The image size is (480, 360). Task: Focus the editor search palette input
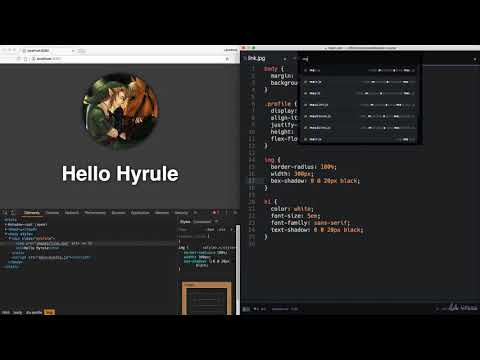tap(358, 59)
